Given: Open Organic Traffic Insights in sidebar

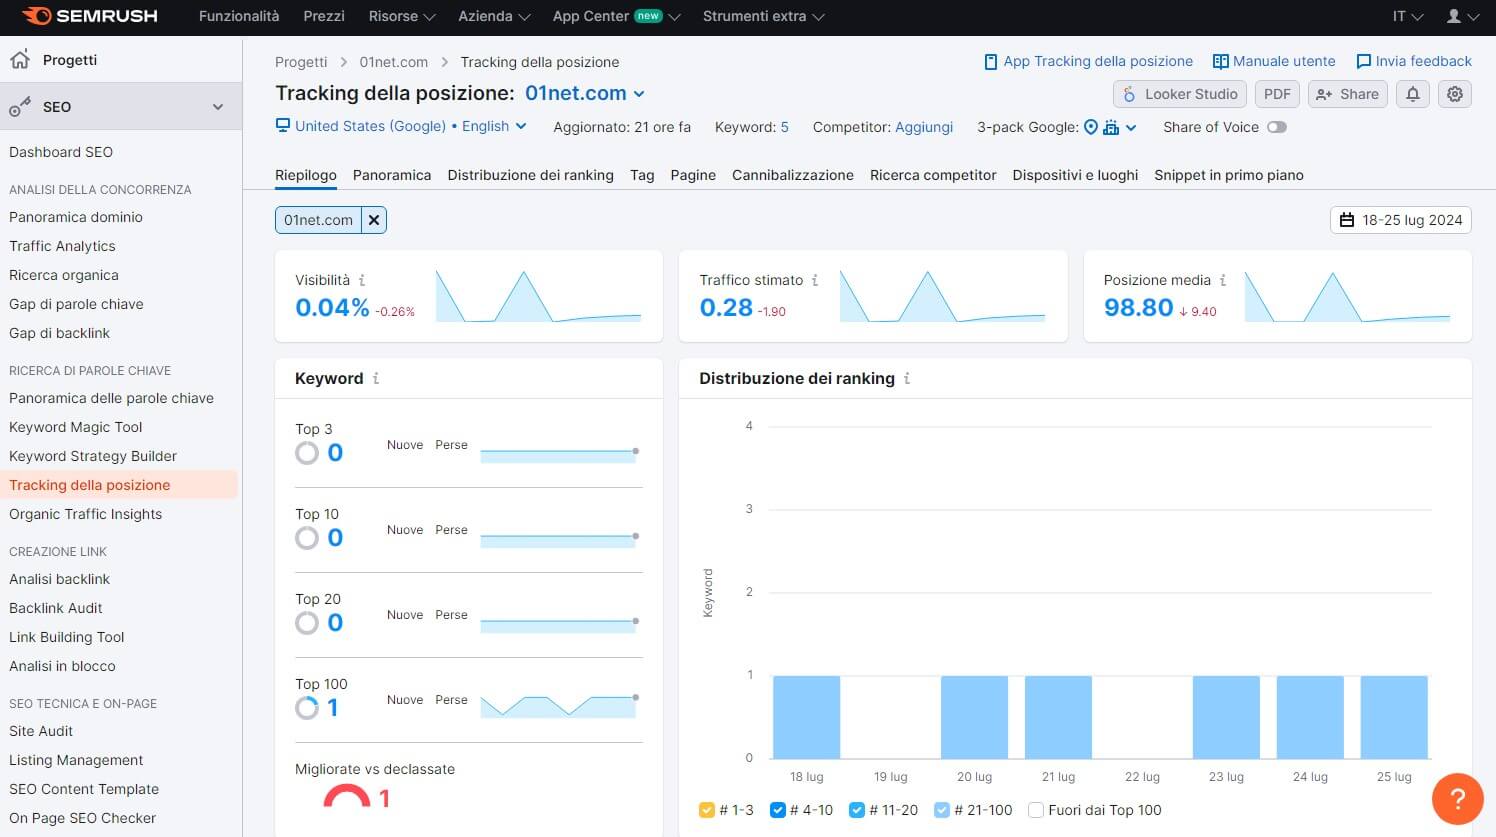Looking at the screenshot, I should tap(85, 514).
